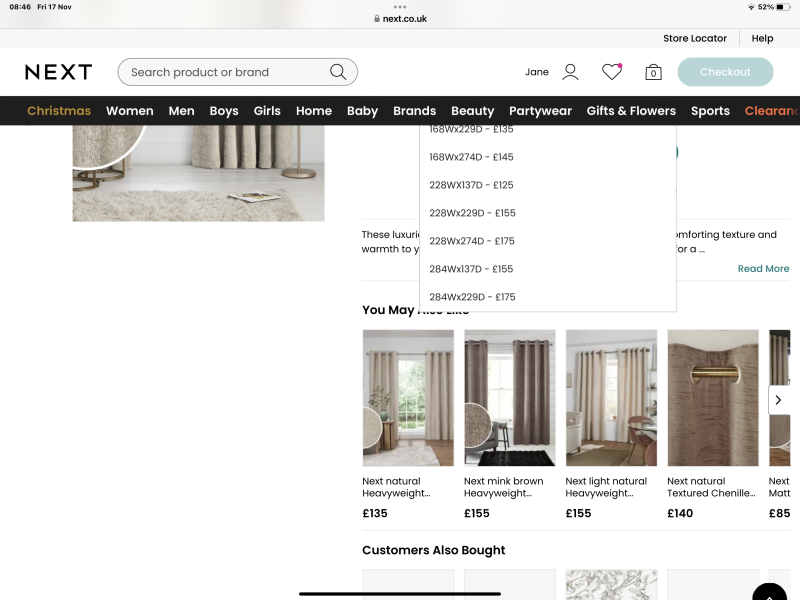Open the Women menu
Viewport: 800px width, 600px height.
pyautogui.click(x=130, y=111)
